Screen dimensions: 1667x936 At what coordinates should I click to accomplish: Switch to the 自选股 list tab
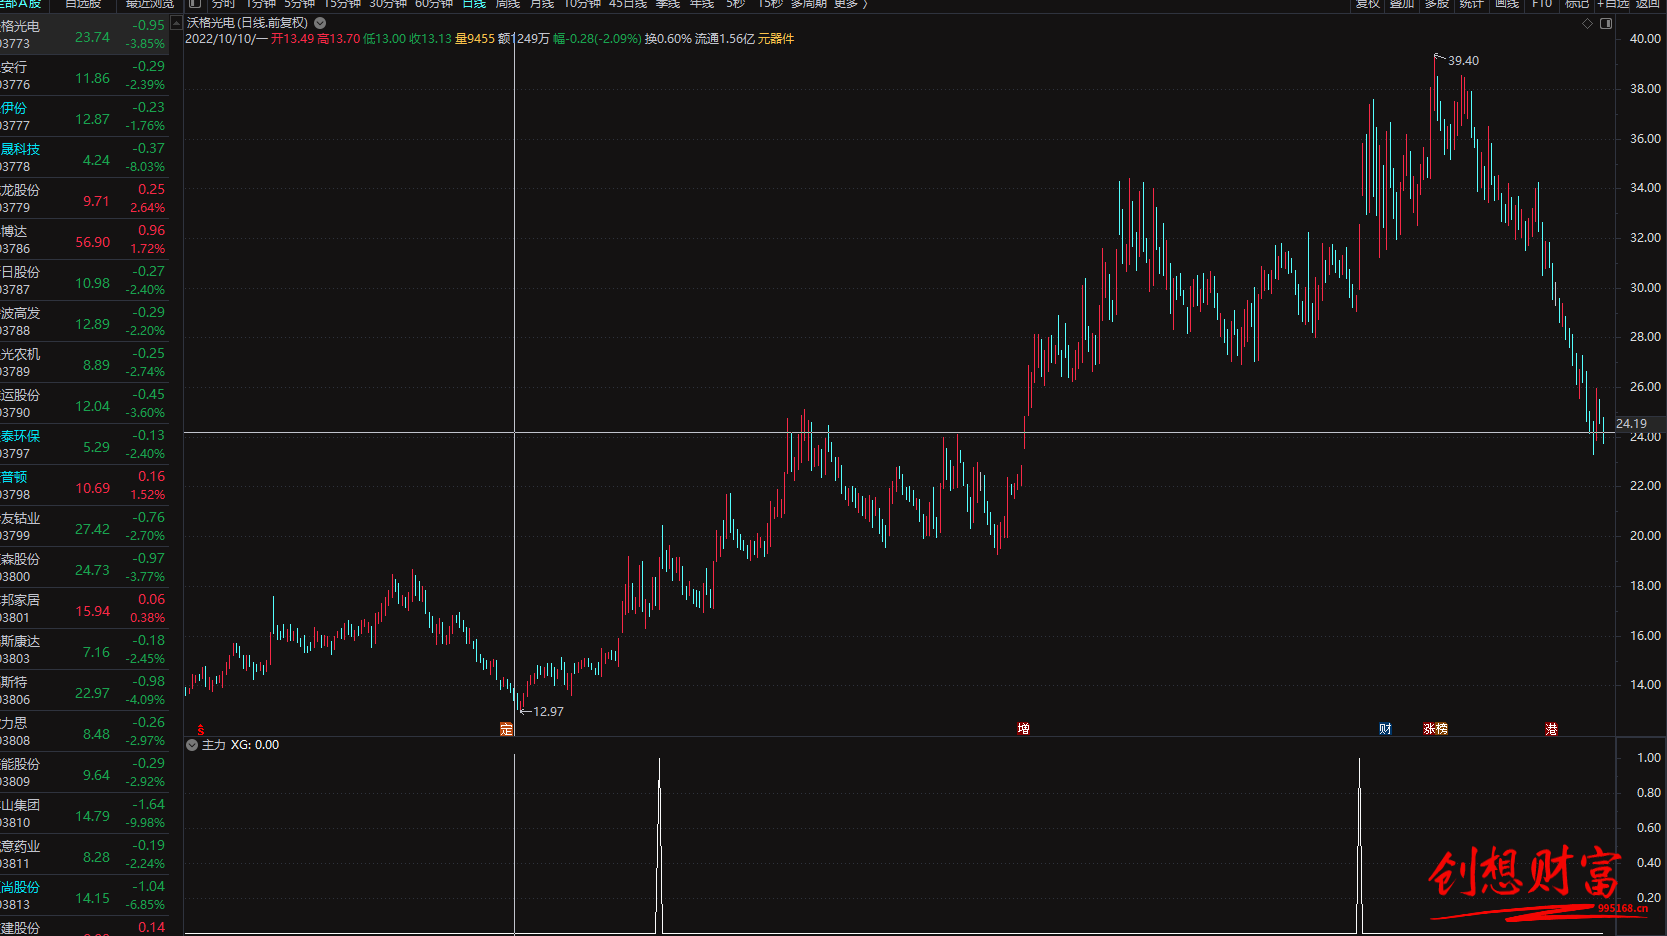click(83, 4)
